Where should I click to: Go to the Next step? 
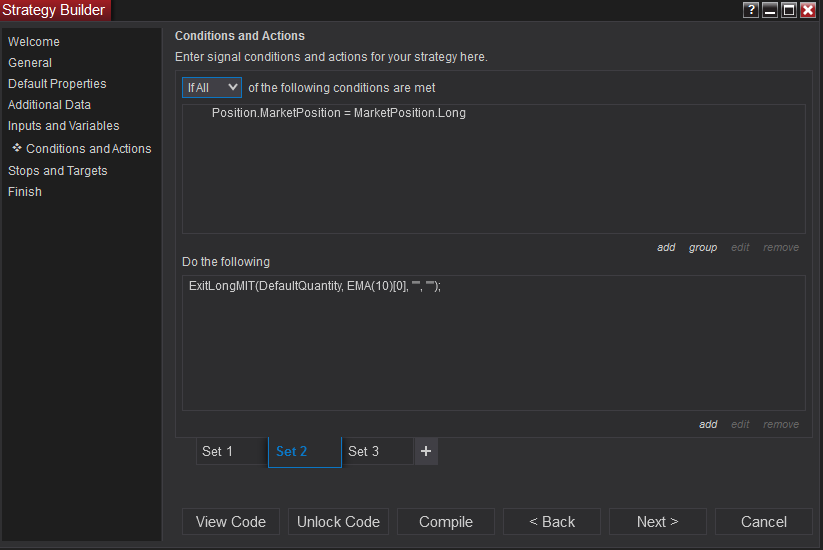[x=657, y=521]
